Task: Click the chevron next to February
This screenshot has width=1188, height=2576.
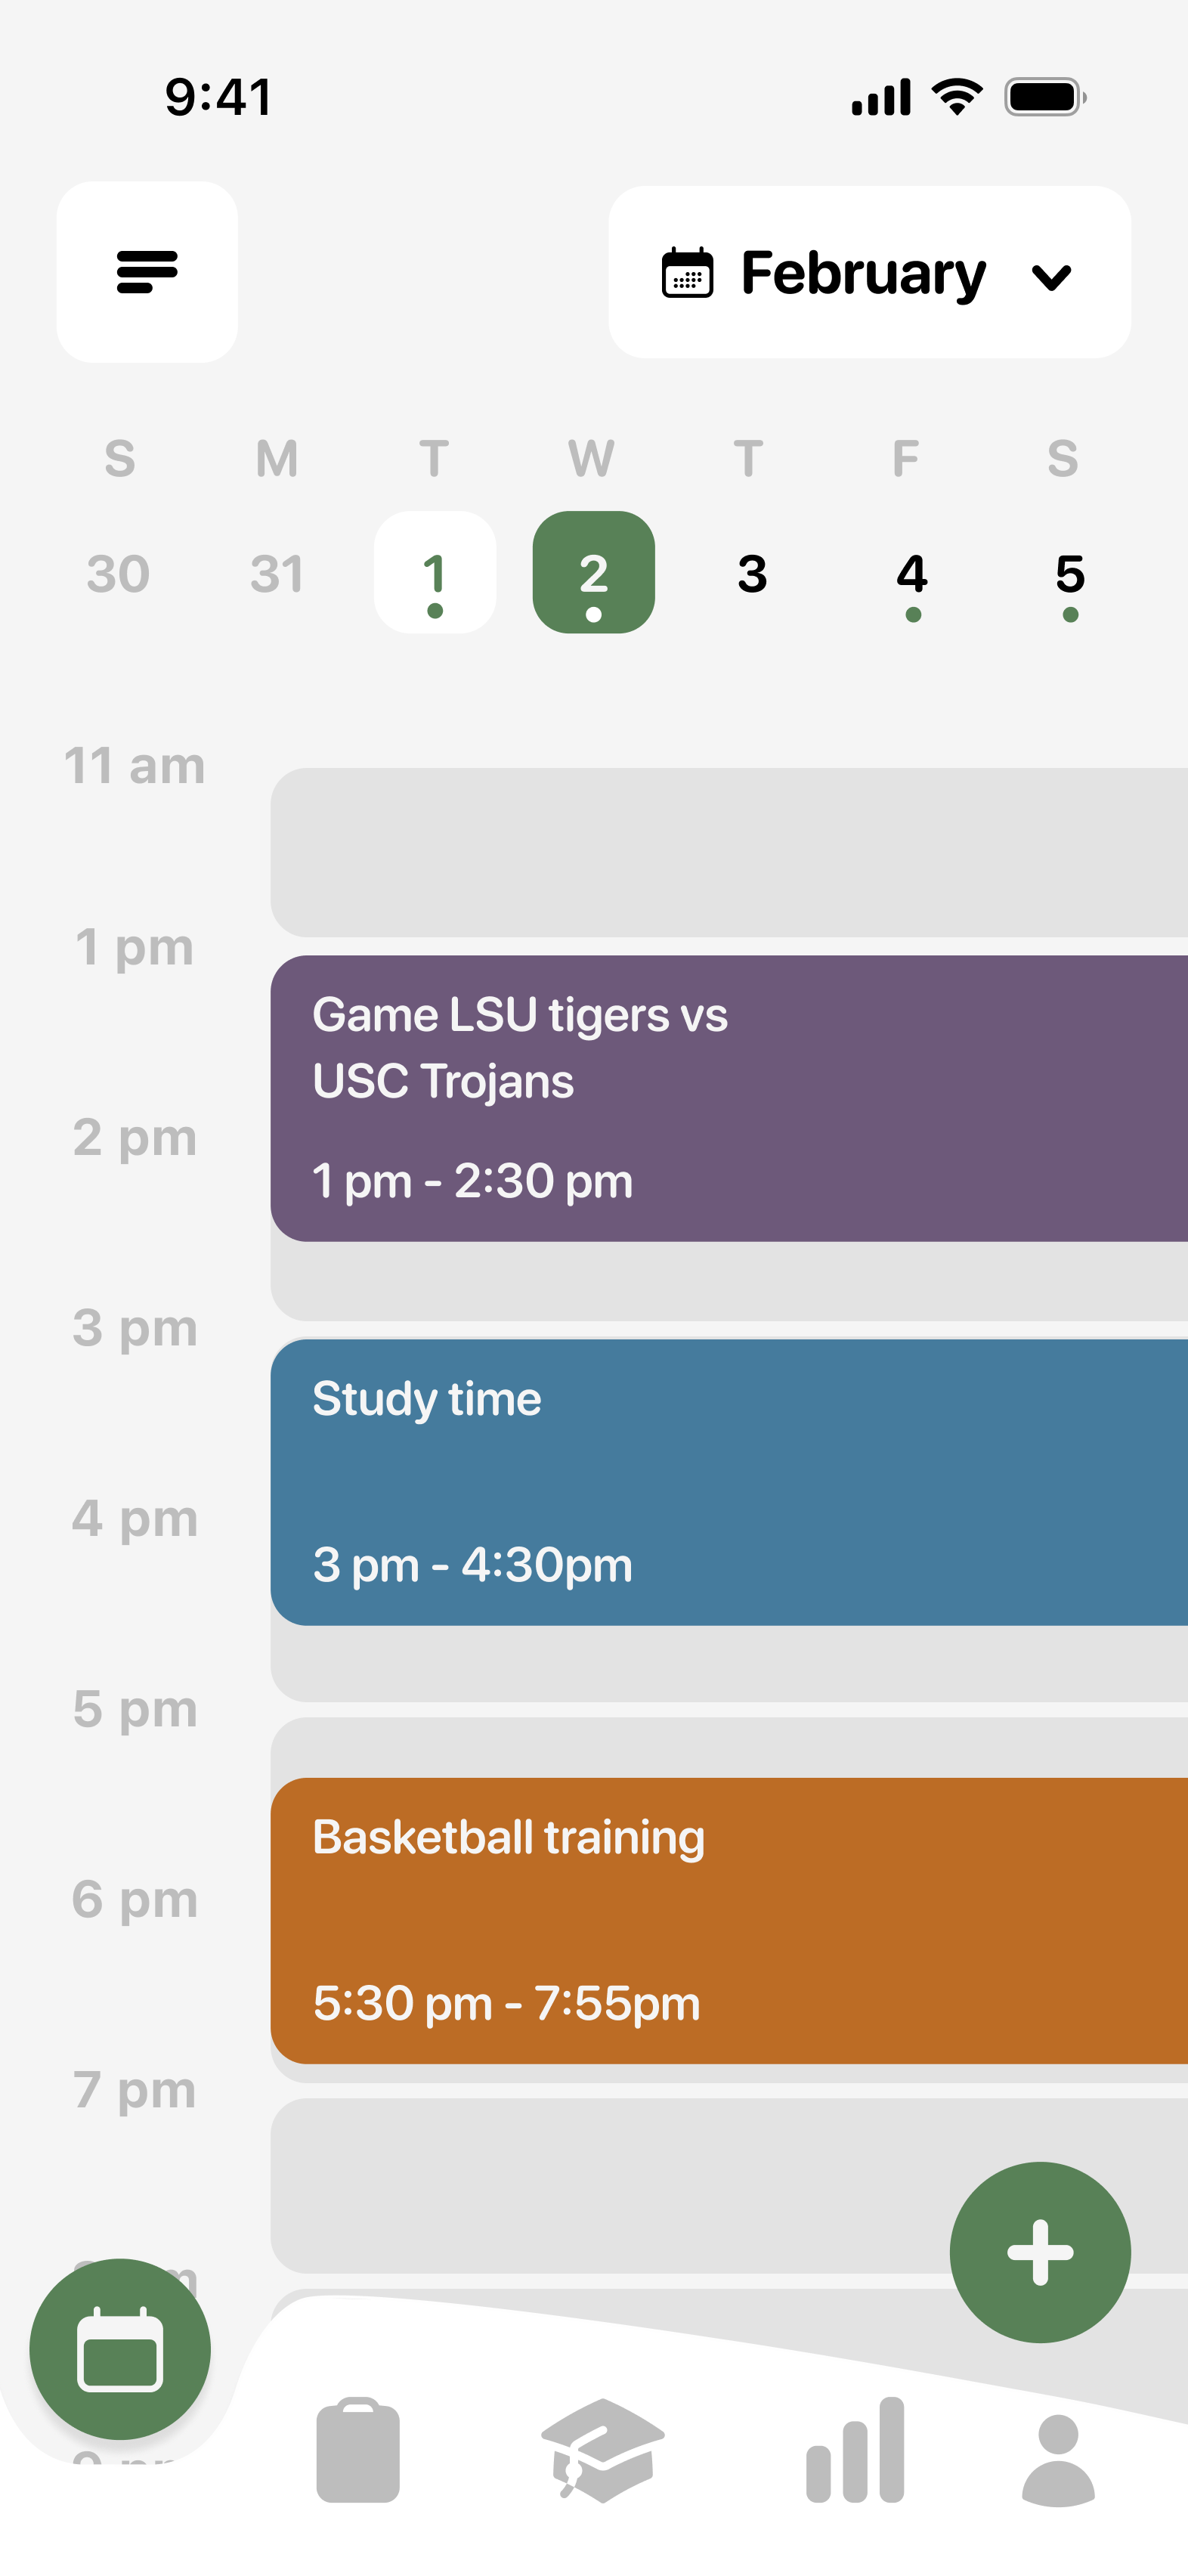Action: click(x=1051, y=276)
